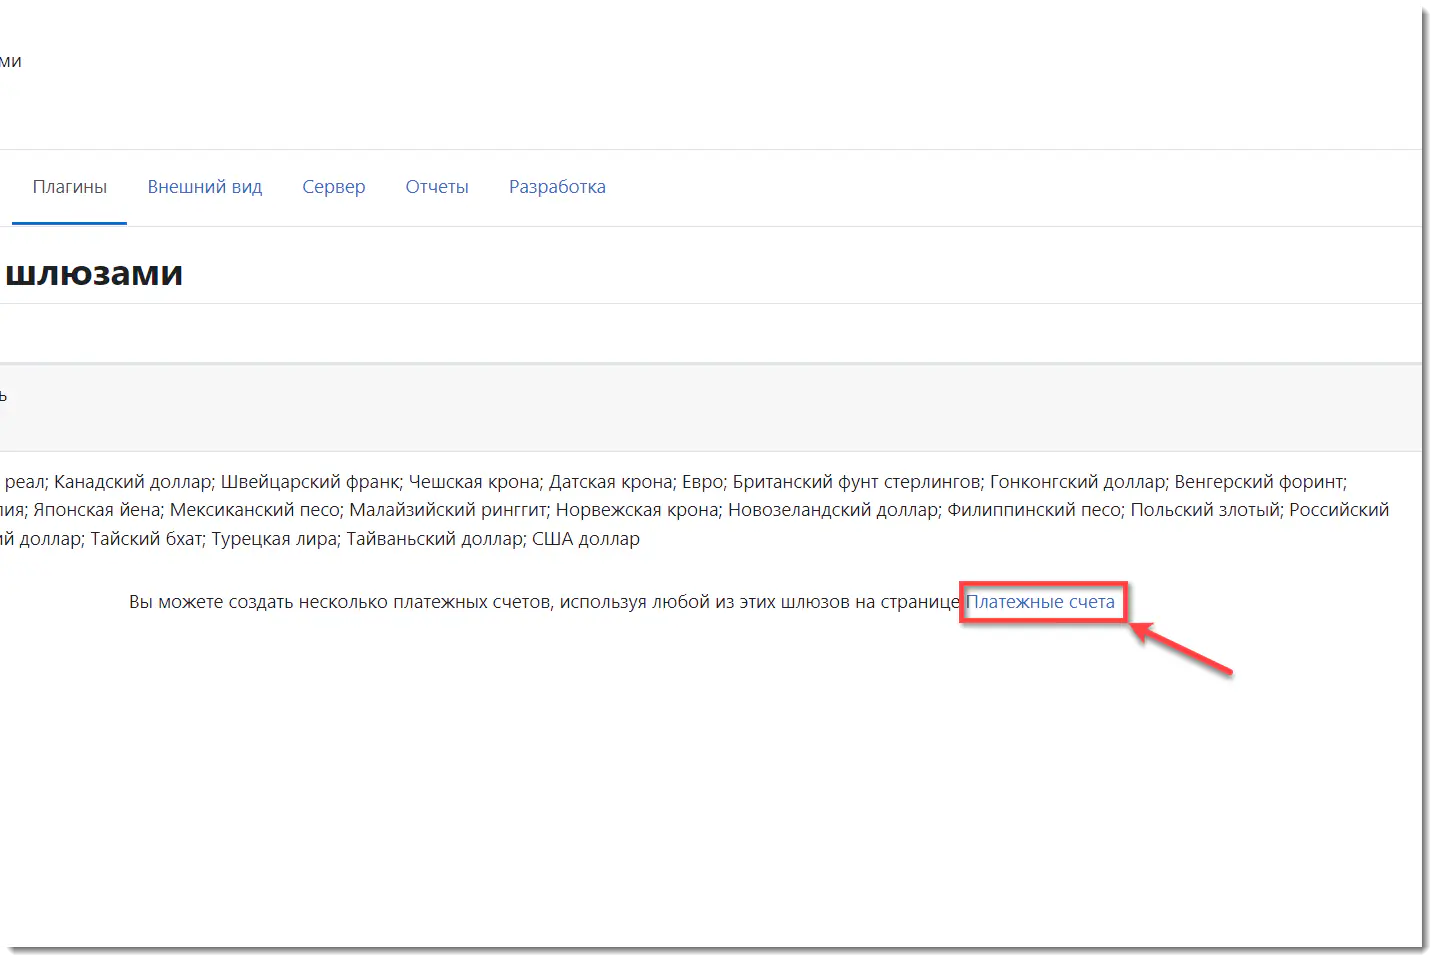Select the Сервер tab

[333, 187]
